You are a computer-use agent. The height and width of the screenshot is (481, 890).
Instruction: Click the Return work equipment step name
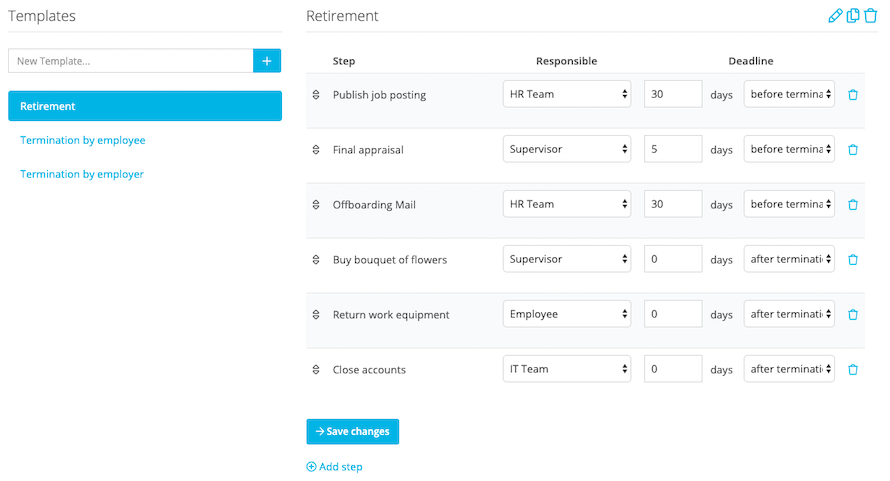coord(391,315)
